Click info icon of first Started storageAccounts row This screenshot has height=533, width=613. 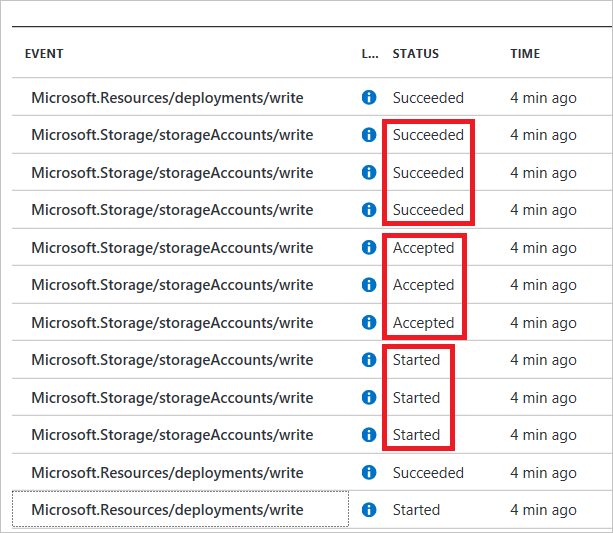pyautogui.click(x=369, y=360)
